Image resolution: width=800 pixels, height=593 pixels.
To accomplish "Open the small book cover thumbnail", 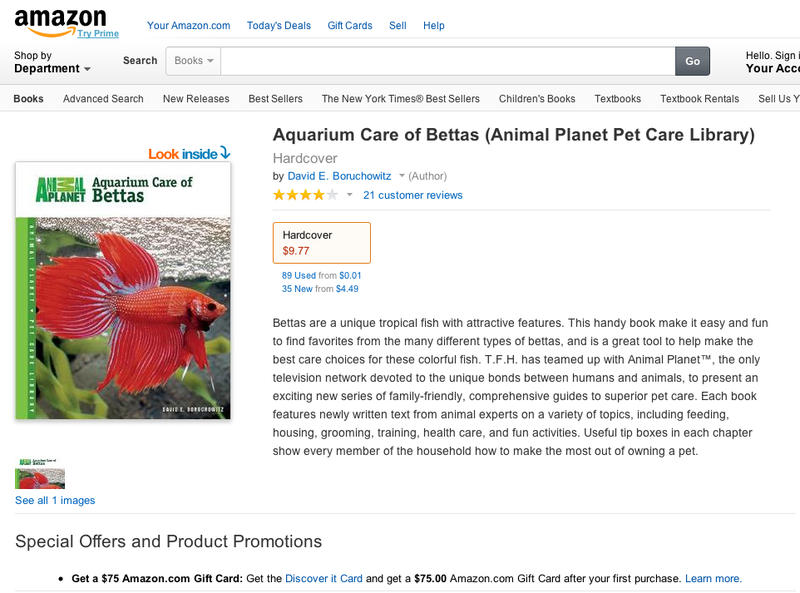I will click(x=40, y=473).
